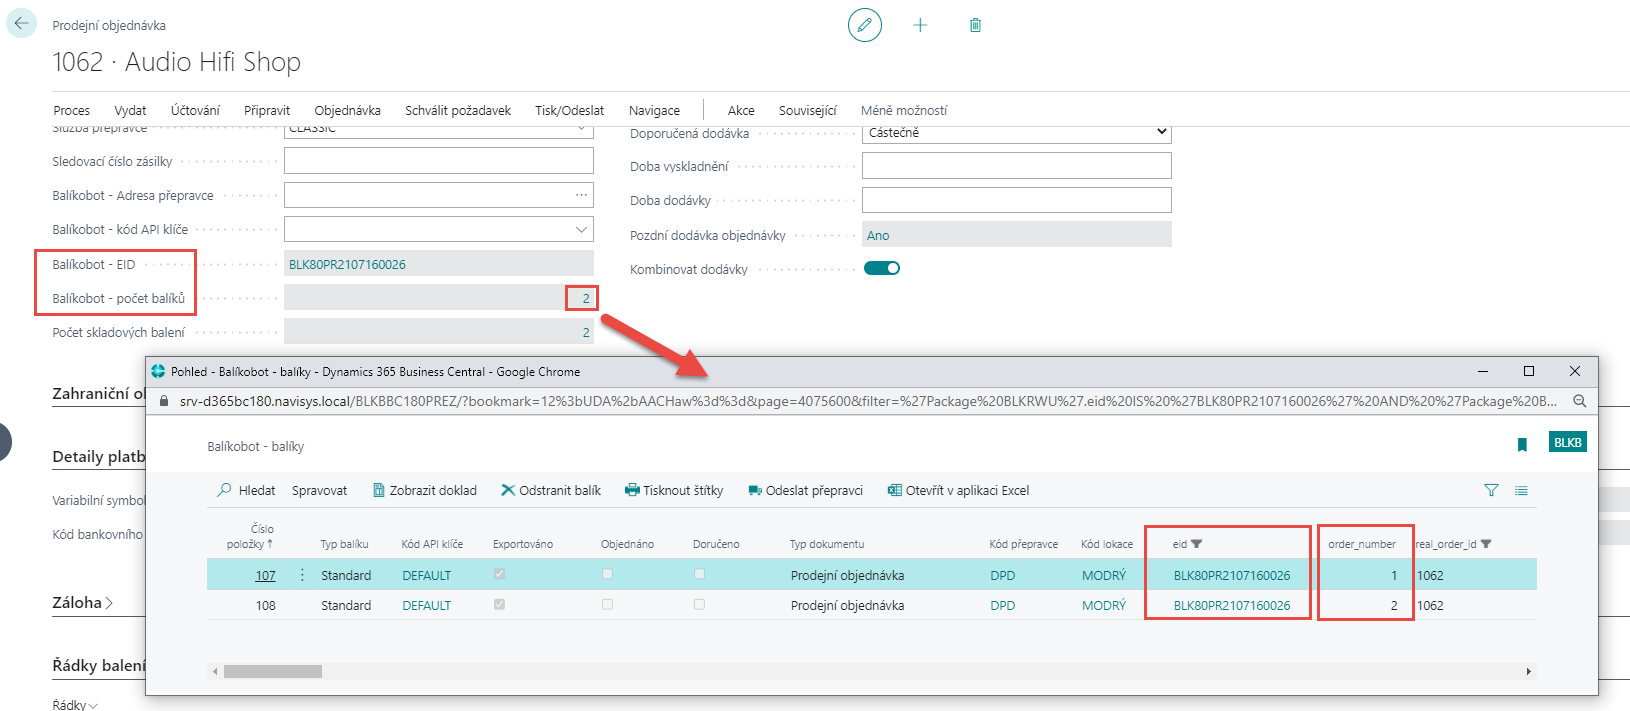Click the bookmark icon in Balíkobot window

1522,445
